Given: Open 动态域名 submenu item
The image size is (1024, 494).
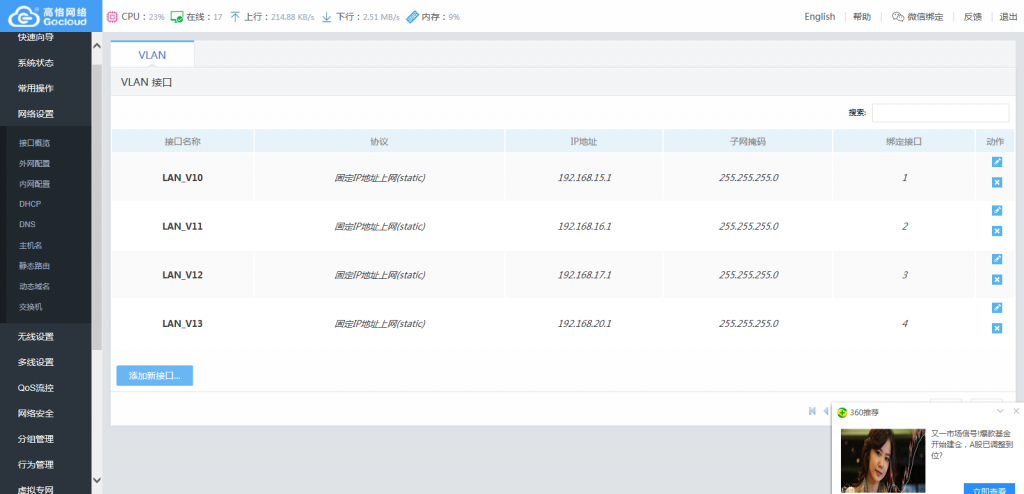Looking at the screenshot, I should point(35,286).
